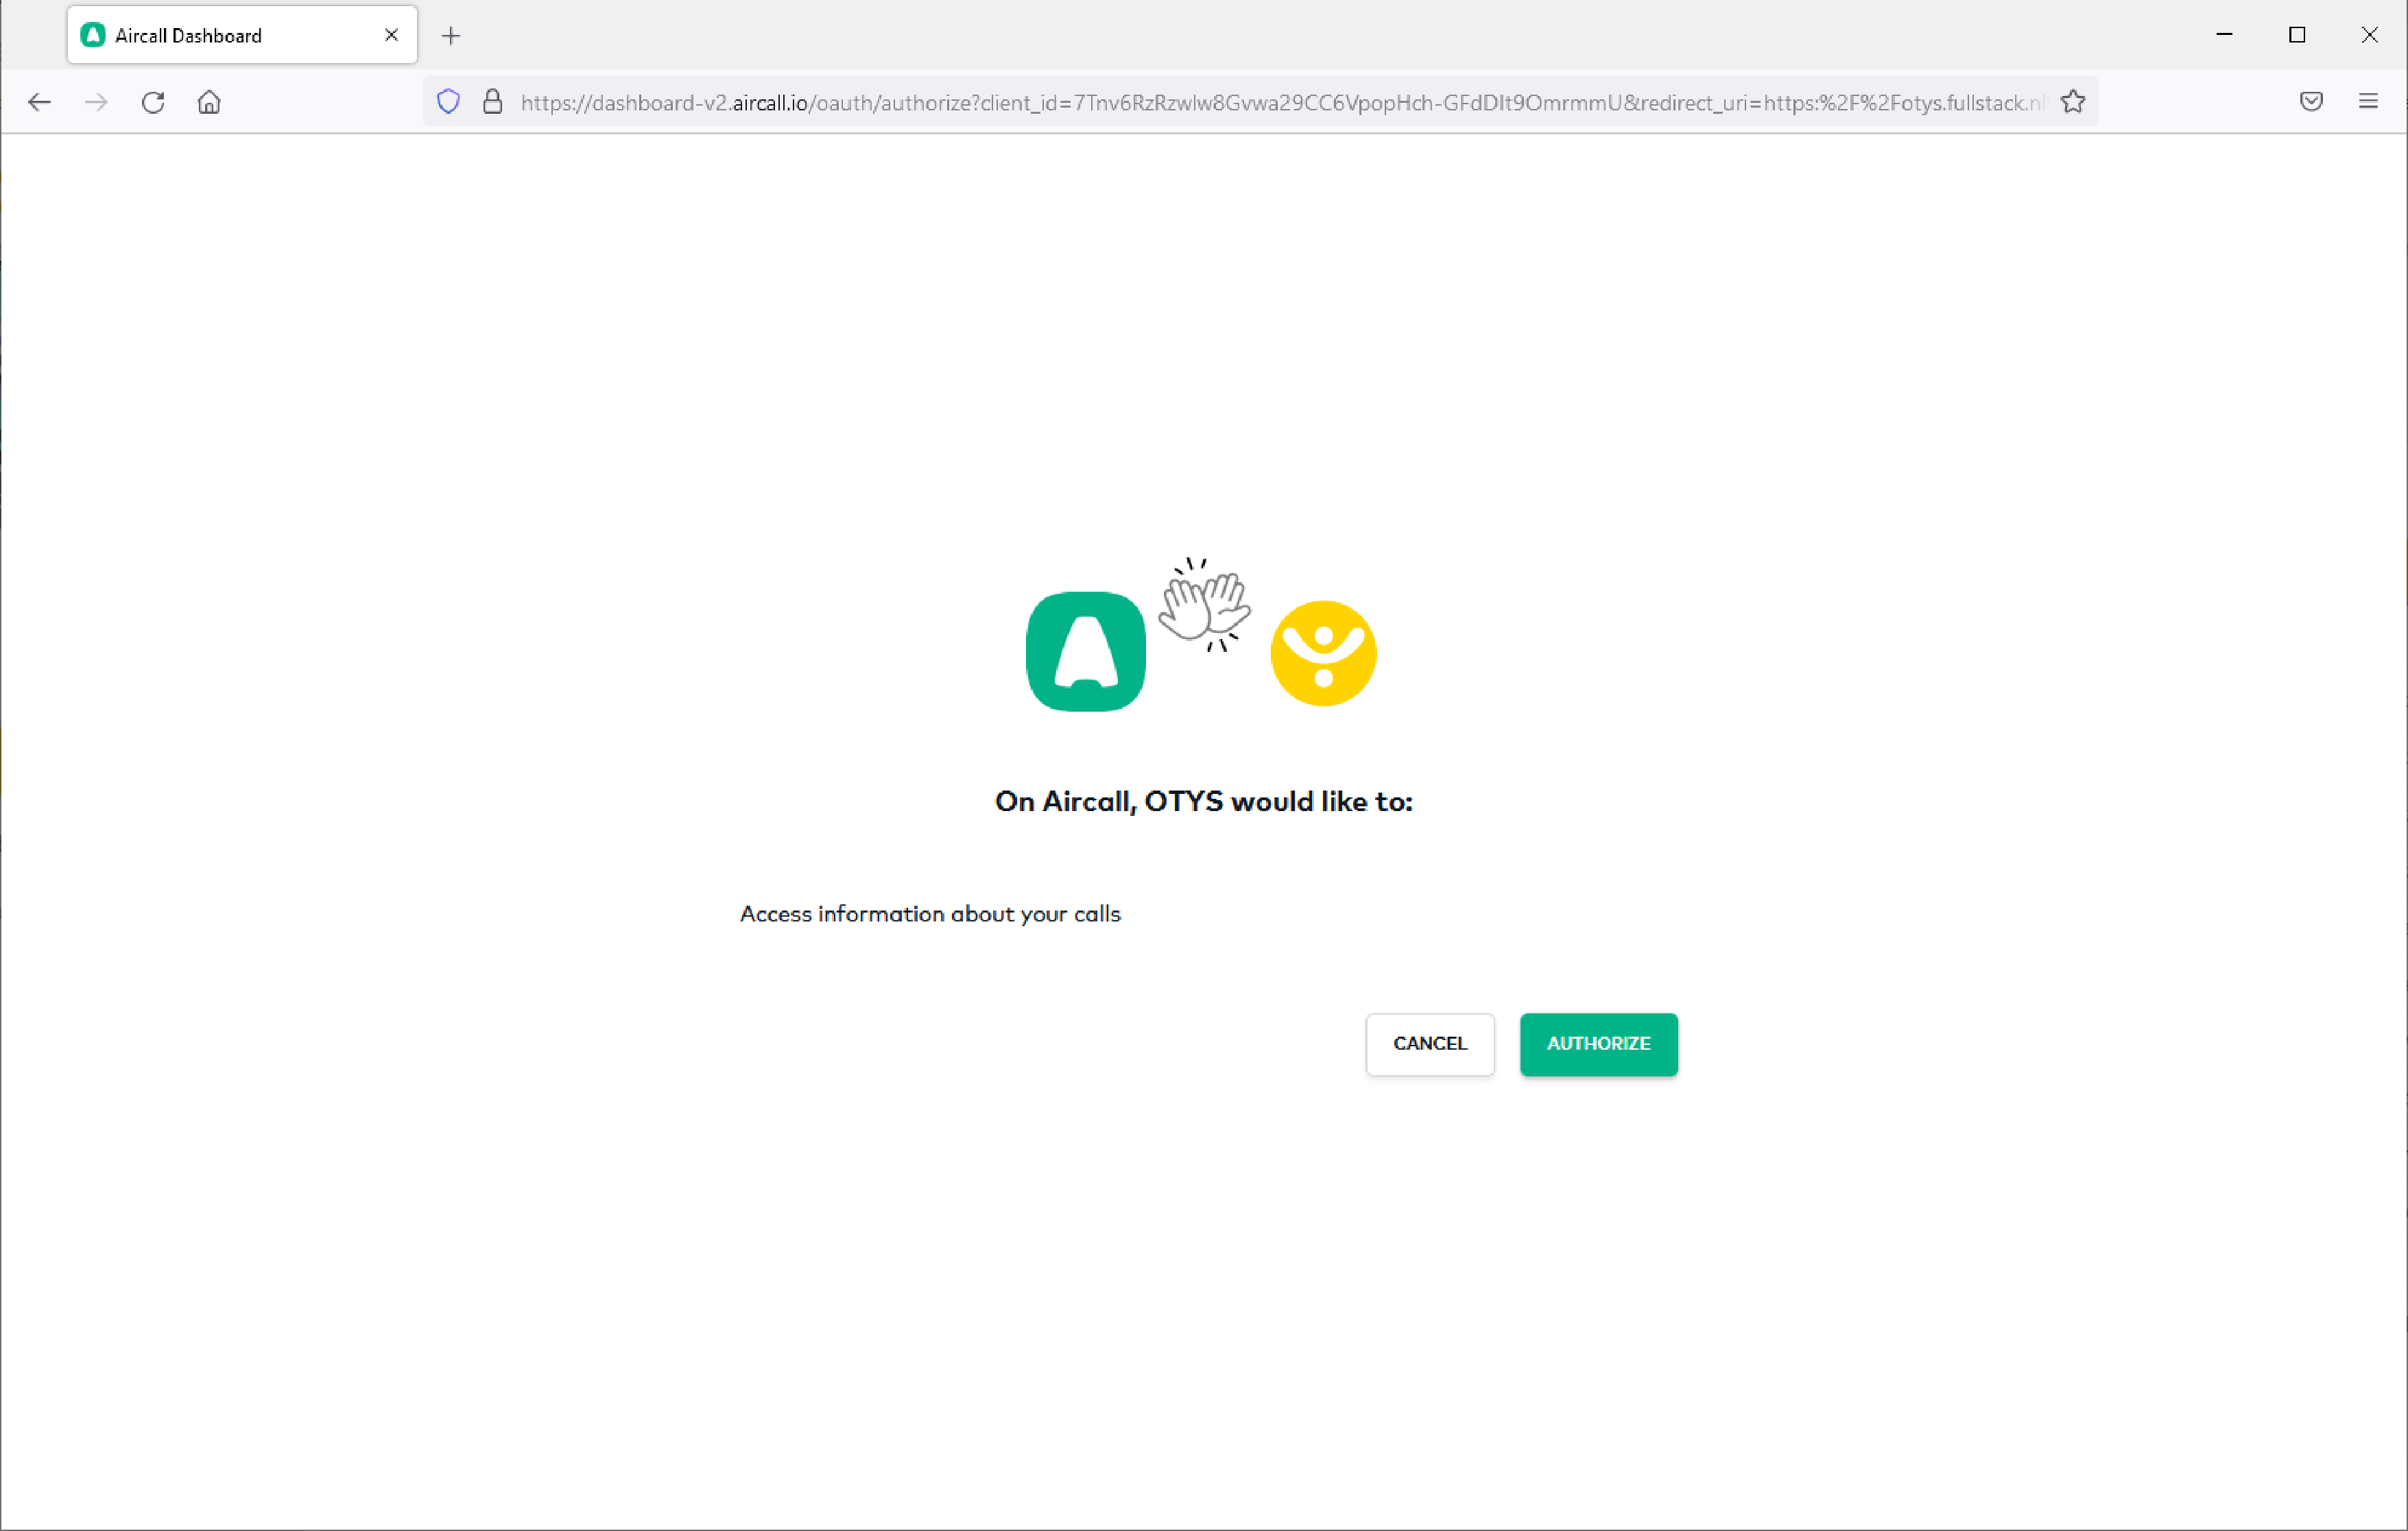Bookmark this page with star icon

(2073, 102)
